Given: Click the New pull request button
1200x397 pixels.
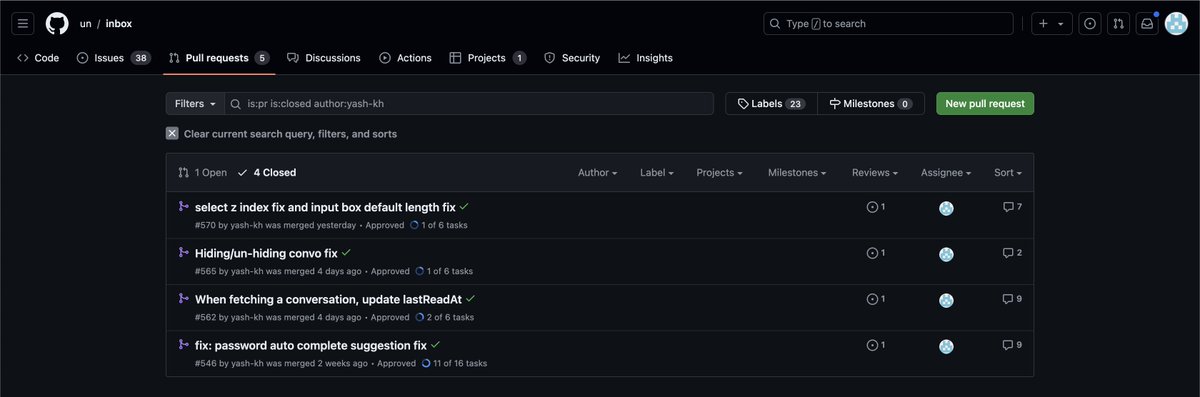Looking at the screenshot, I should coord(985,103).
